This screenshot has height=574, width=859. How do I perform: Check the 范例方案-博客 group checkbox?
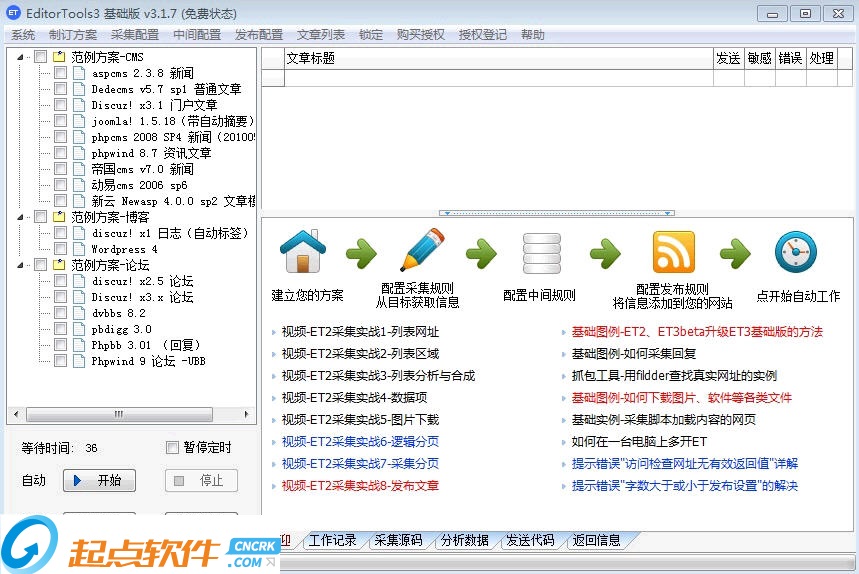[41, 216]
